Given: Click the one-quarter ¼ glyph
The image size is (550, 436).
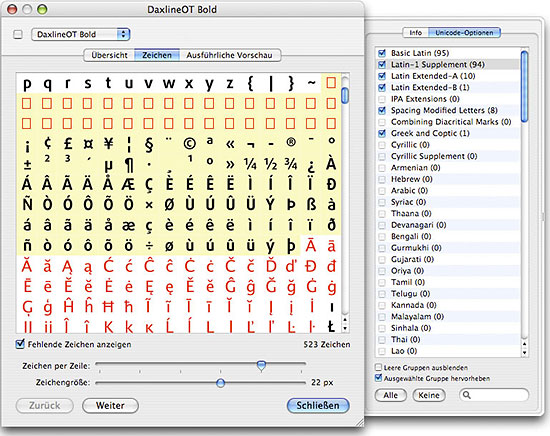Looking at the screenshot, I should coord(250,164).
